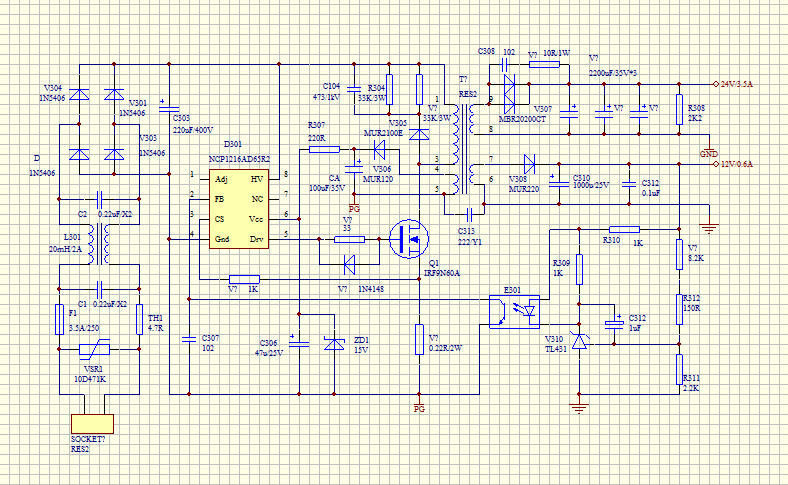Select the ZD1 15V zener diode
788x485 pixels.
coord(333,342)
